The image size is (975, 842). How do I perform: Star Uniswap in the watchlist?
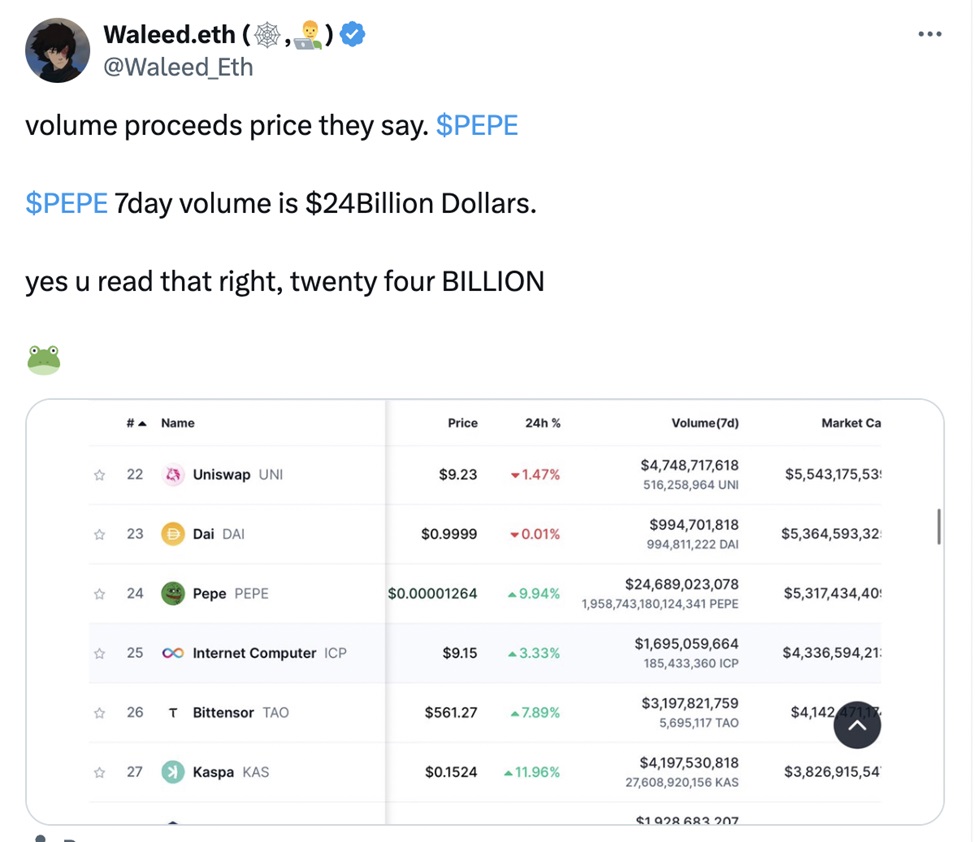pos(99,475)
